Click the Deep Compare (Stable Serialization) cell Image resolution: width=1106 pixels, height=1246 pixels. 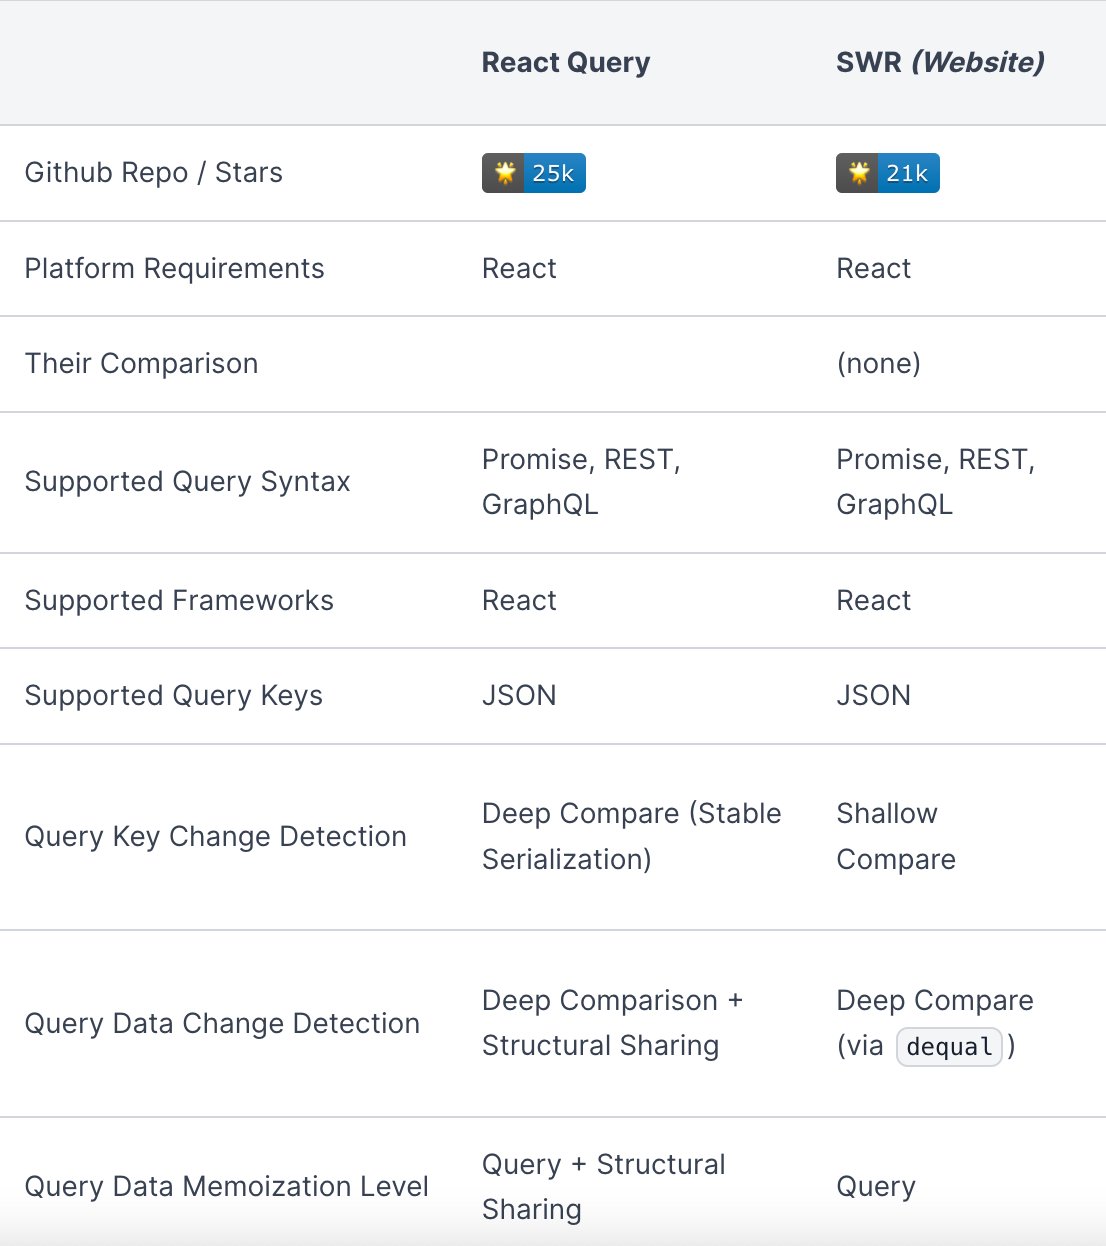632,836
